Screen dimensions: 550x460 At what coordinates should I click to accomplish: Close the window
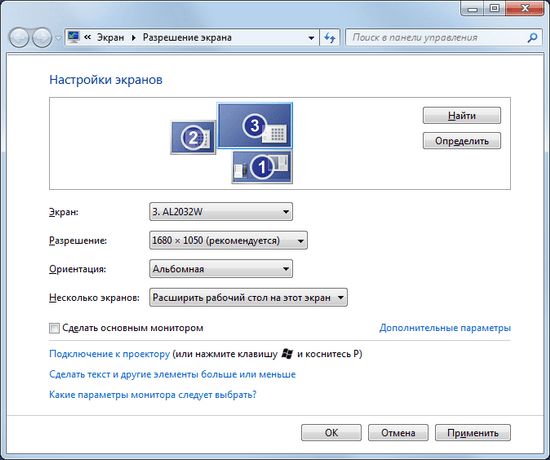click(x=525, y=8)
